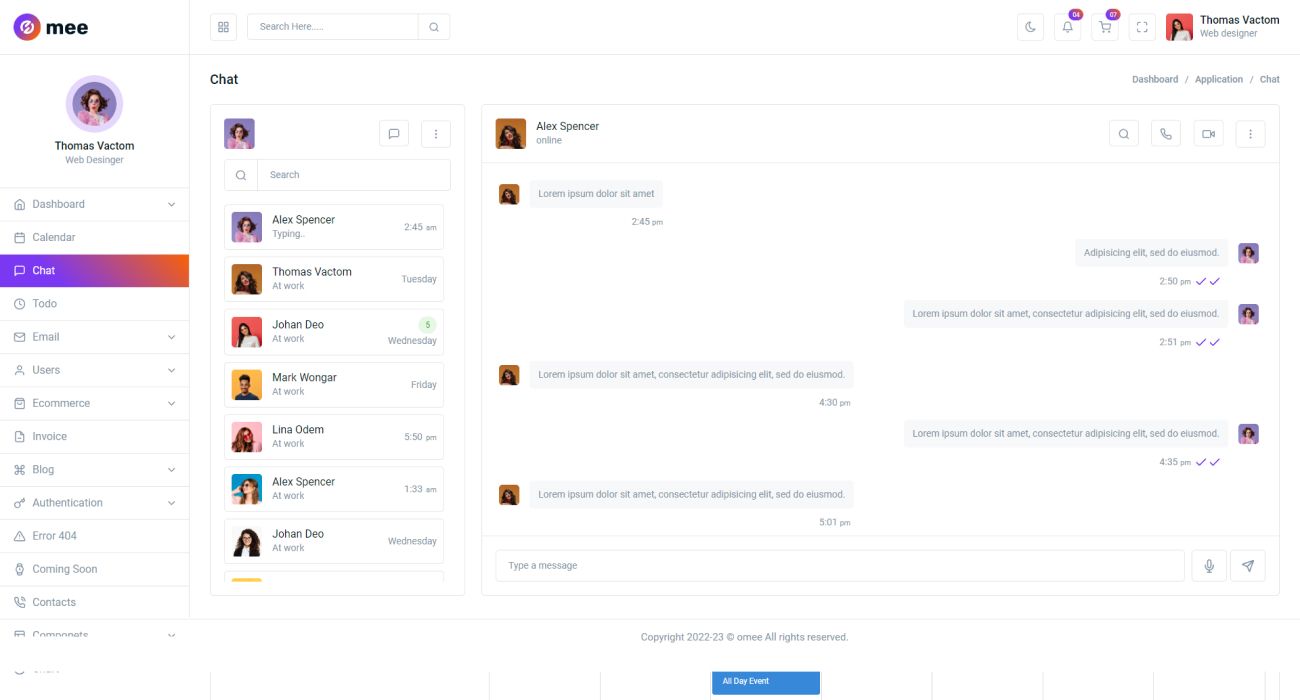Start video call with Alex Spencer

pos(1208,134)
